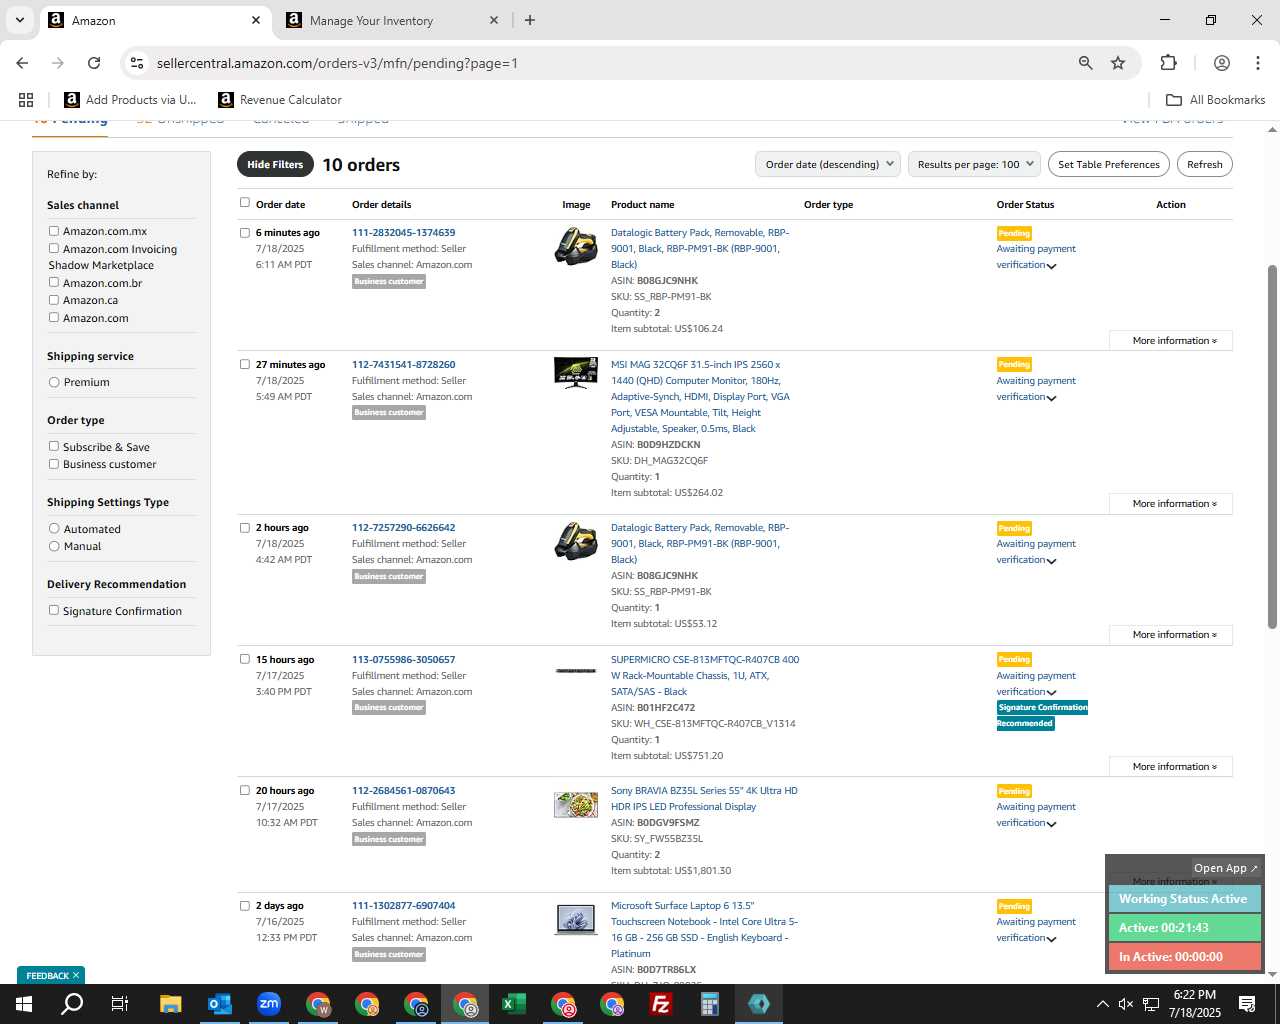Open the Sony BRAVIA BZ35L product link
Screen dimensions: 1280x1024
(704, 799)
